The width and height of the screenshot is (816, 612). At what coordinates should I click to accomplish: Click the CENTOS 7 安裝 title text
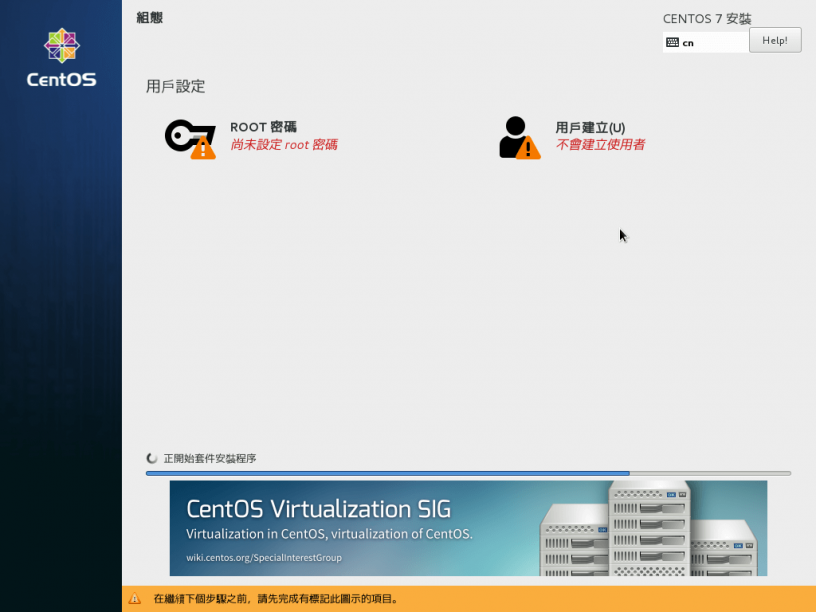[x=706, y=18]
